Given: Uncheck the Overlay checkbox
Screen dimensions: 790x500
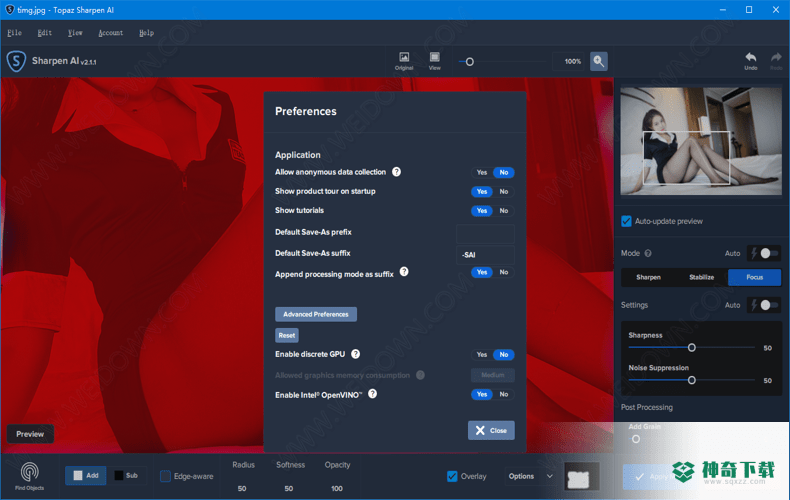Looking at the screenshot, I should tap(452, 476).
